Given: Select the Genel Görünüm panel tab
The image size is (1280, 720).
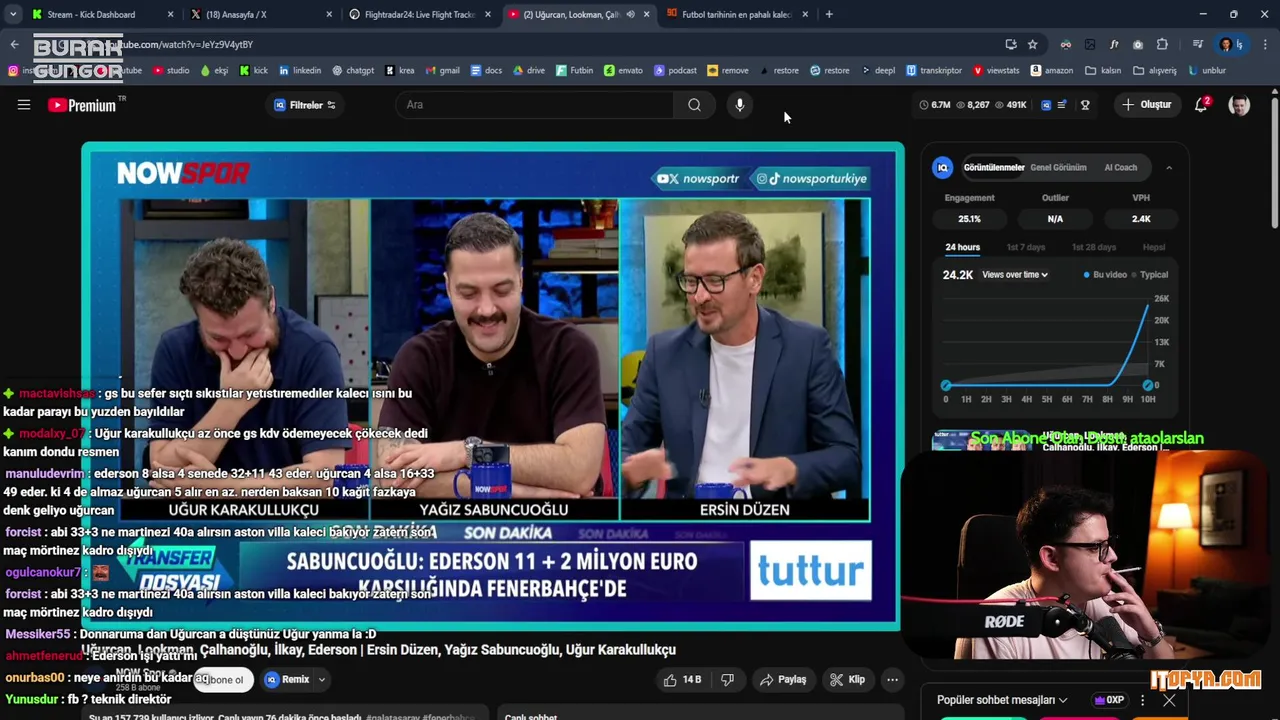Looking at the screenshot, I should pos(1058,168).
